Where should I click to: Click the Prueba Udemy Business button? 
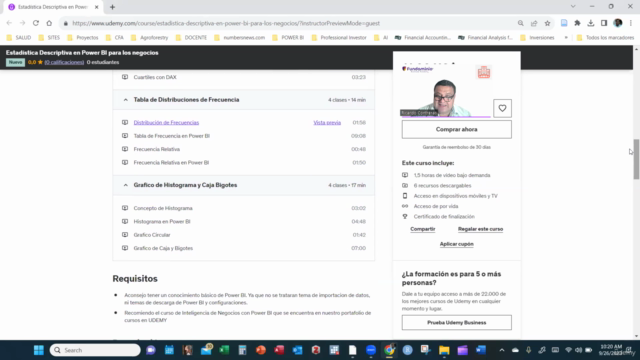click(x=456, y=322)
